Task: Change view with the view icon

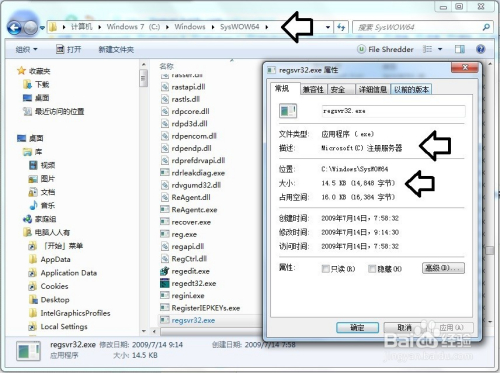Action: coord(427,49)
